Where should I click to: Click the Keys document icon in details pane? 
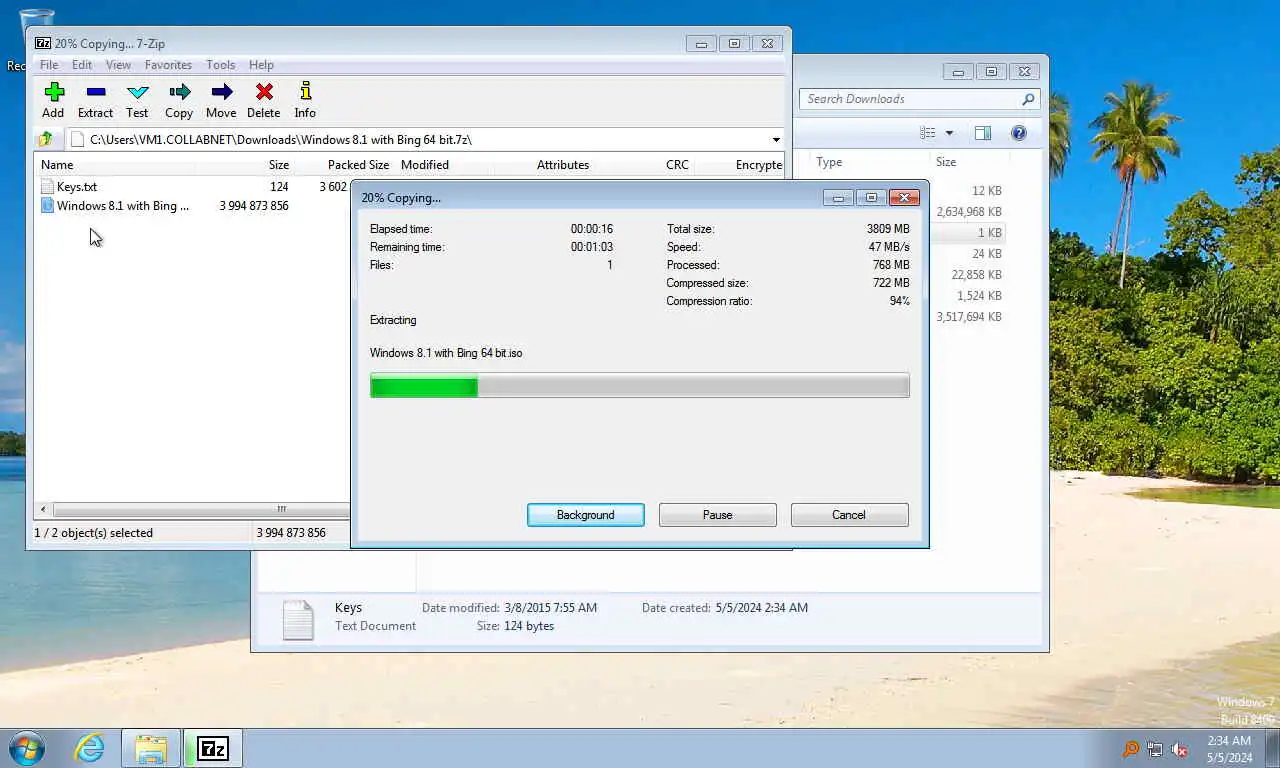pos(298,619)
